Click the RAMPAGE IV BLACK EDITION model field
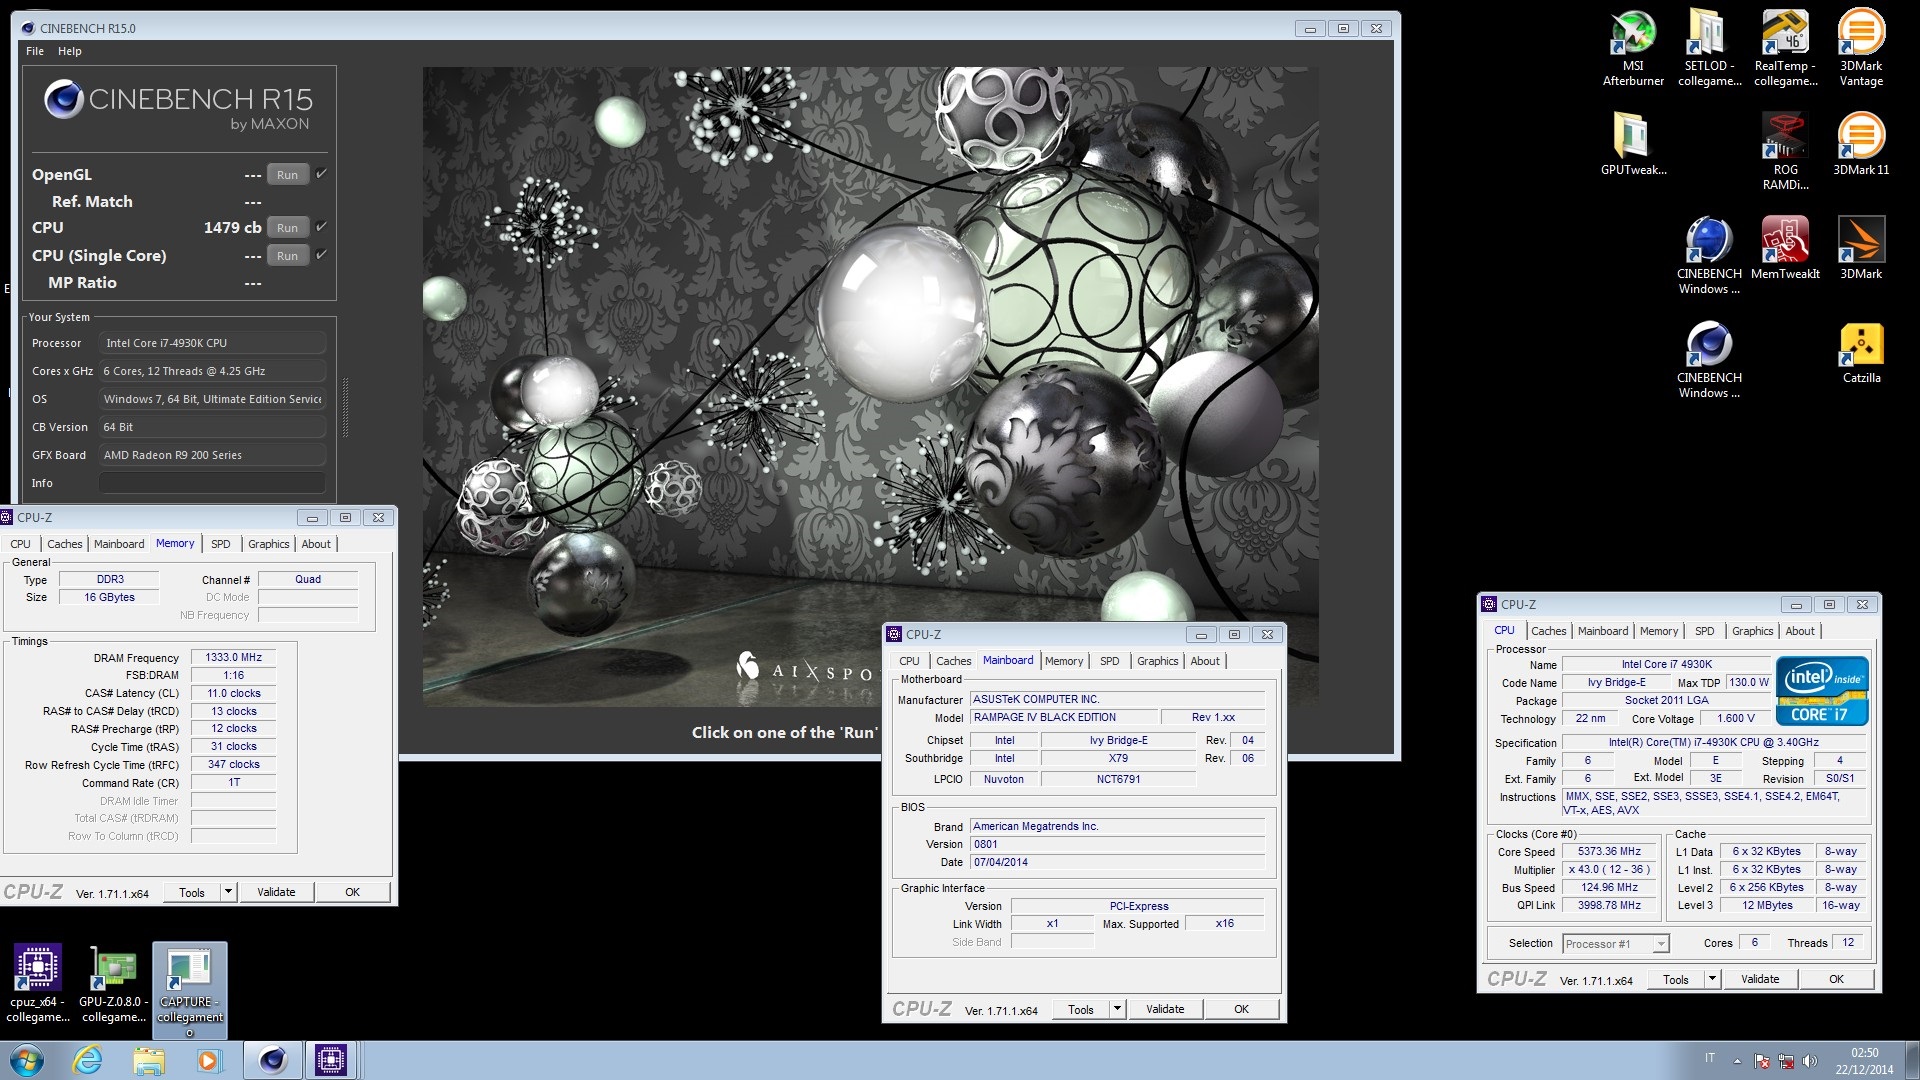Screen dimensions: 1920x1080 pos(1062,717)
